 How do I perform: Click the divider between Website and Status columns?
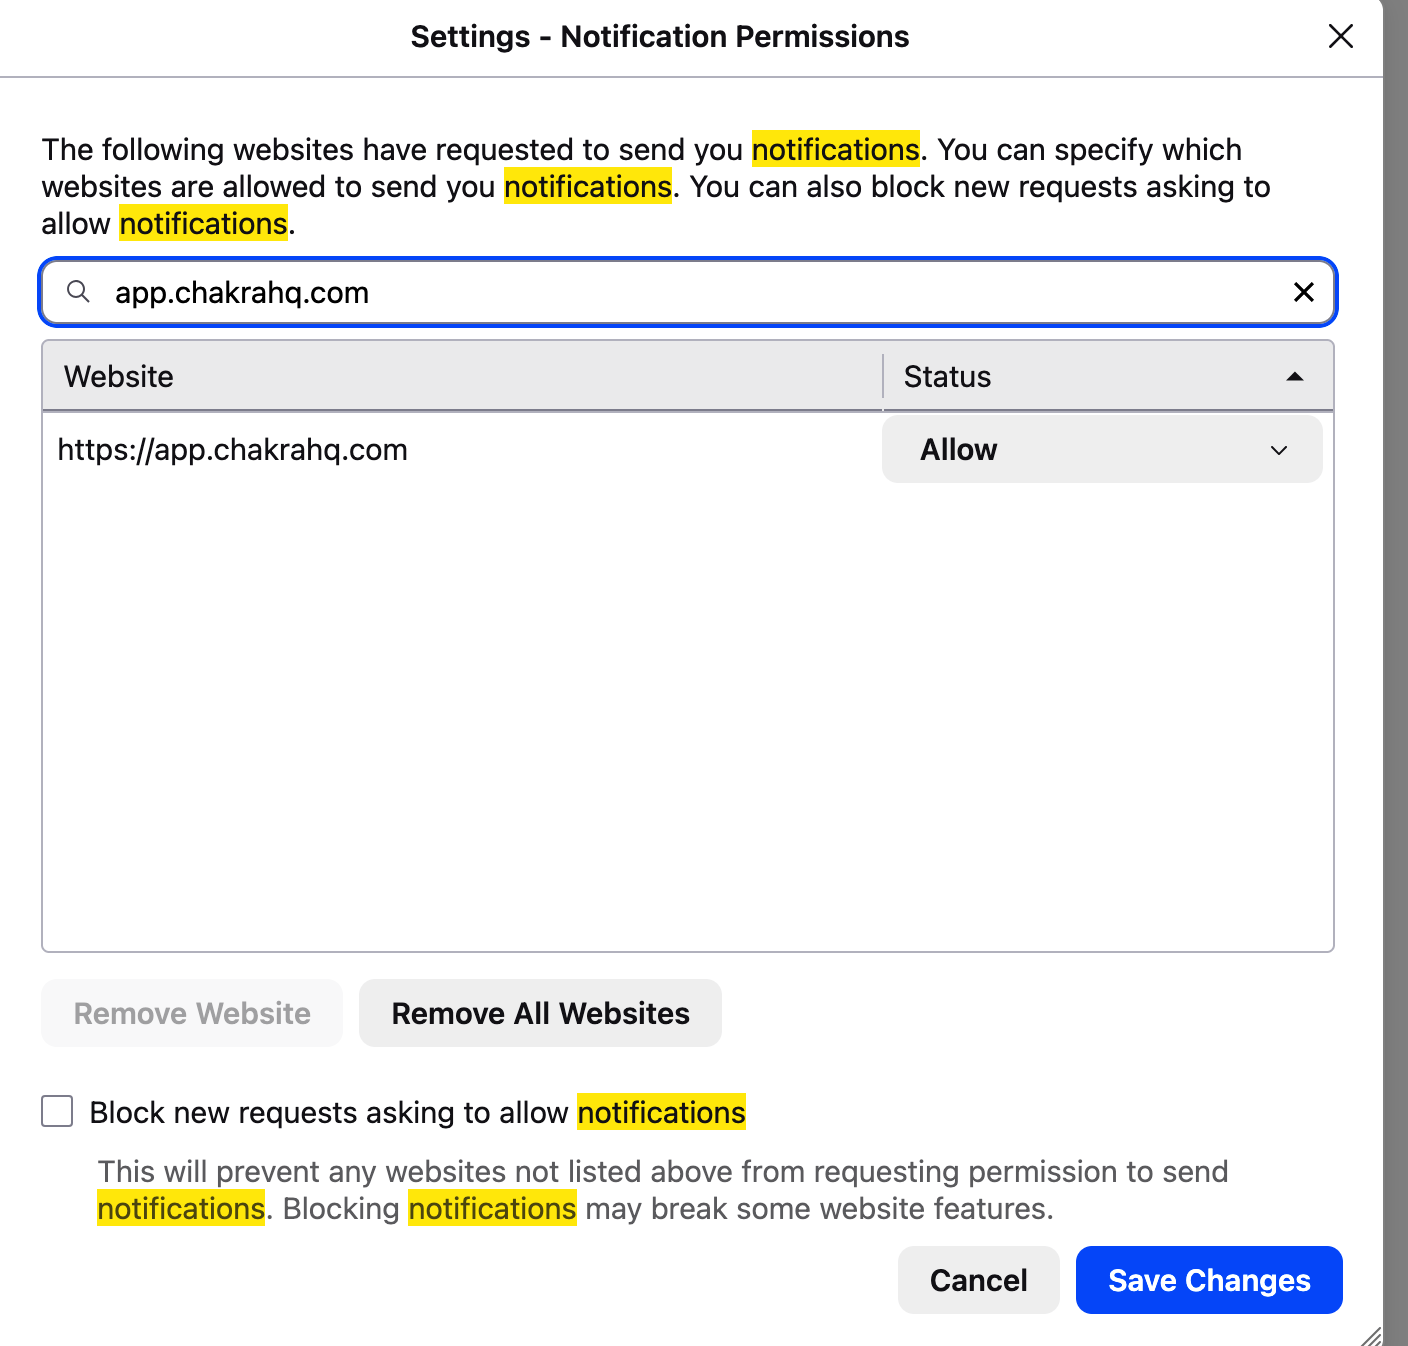pyautogui.click(x=883, y=377)
